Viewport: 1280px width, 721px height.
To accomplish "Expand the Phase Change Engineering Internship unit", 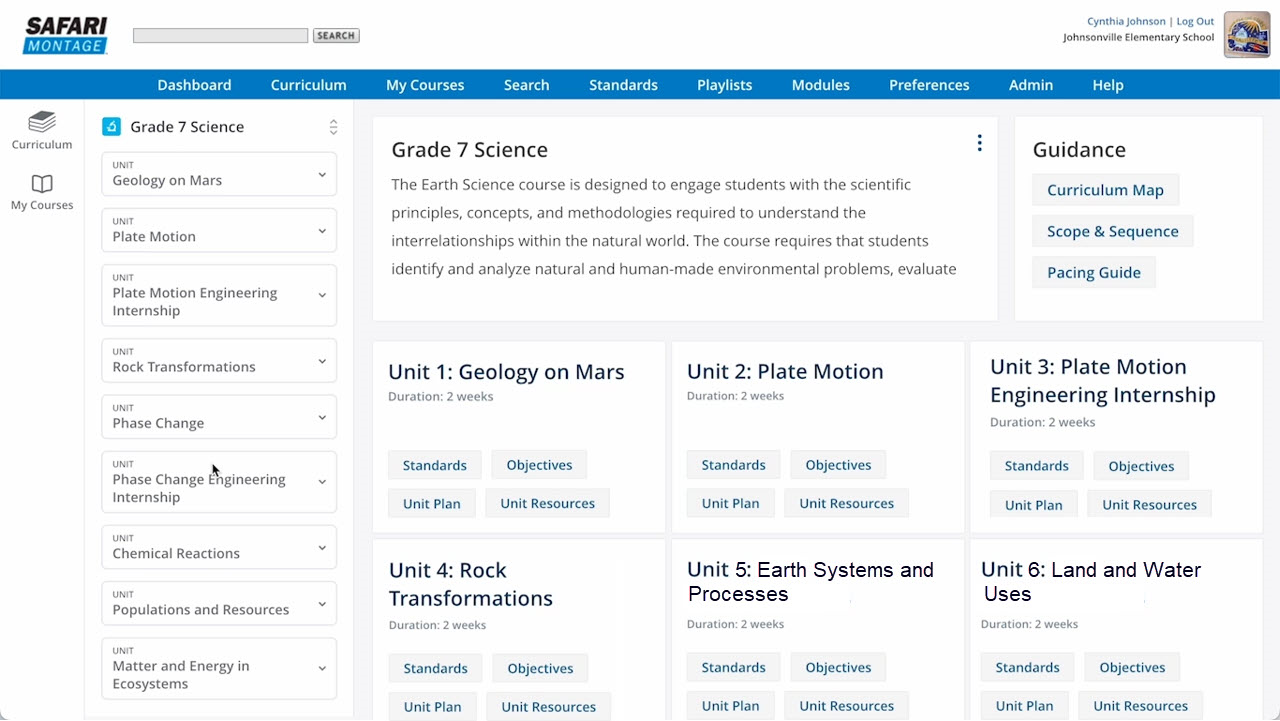I will pos(219,481).
